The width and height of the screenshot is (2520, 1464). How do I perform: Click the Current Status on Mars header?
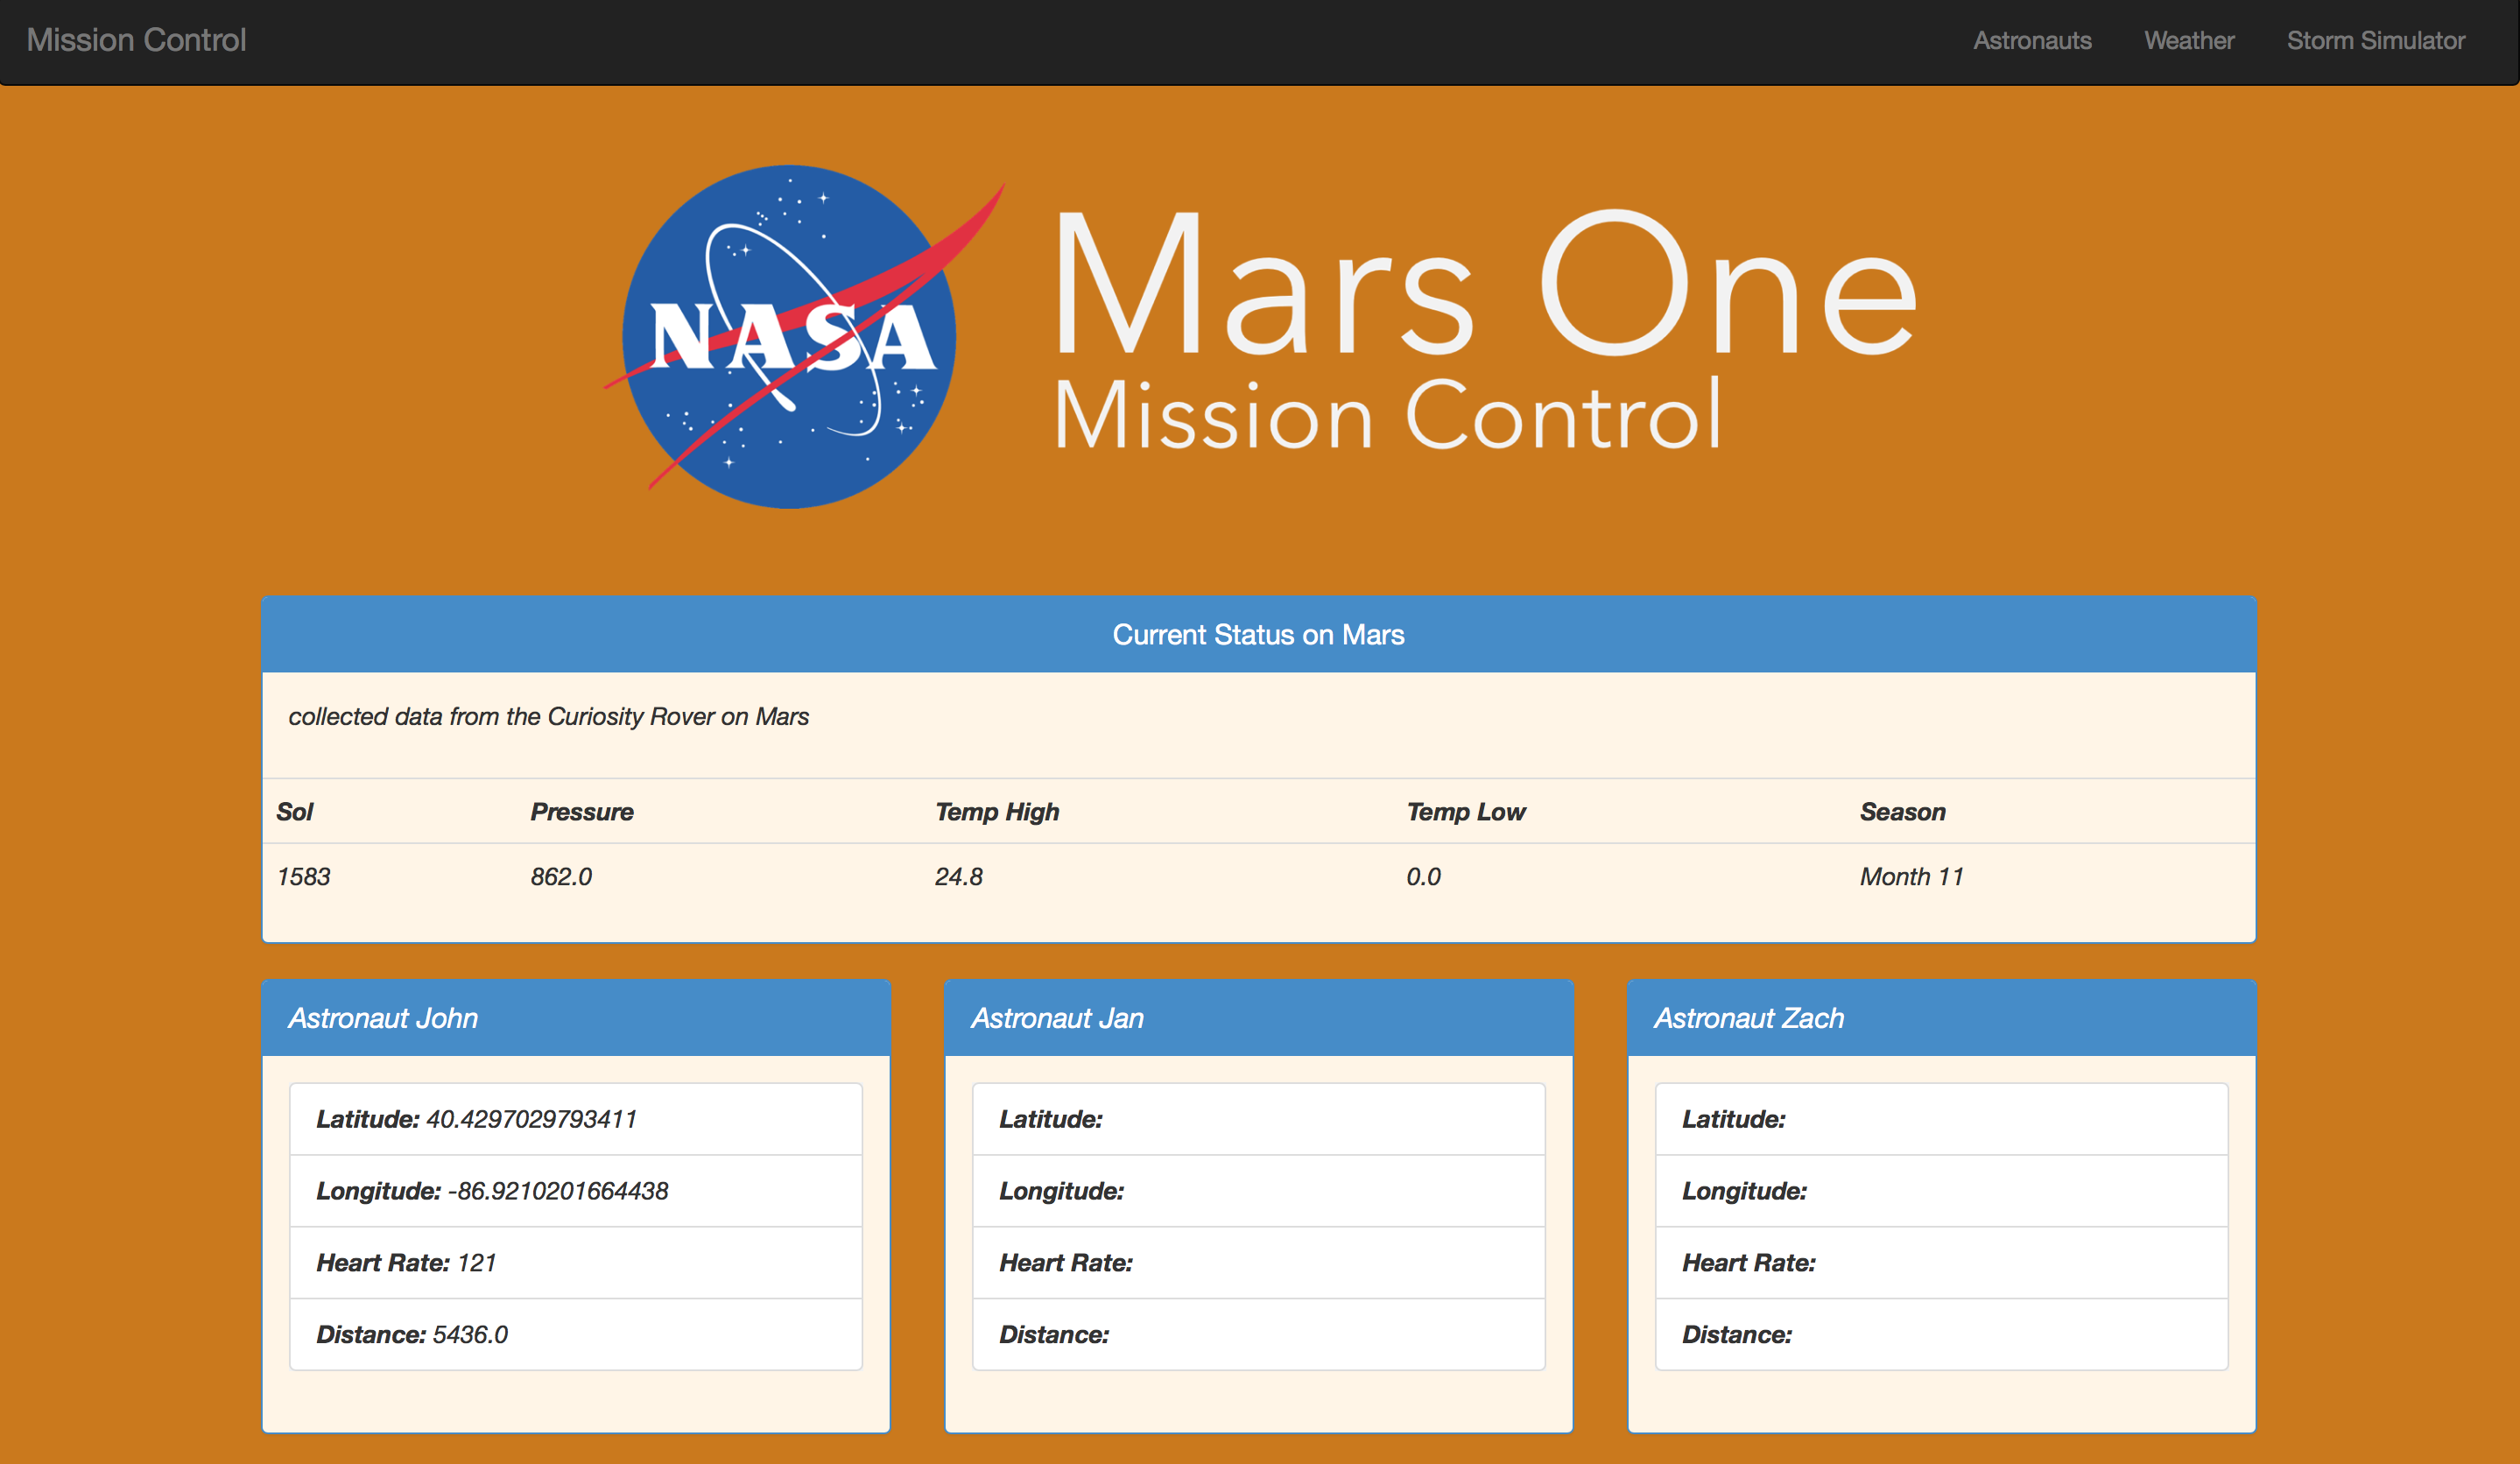click(x=1258, y=635)
